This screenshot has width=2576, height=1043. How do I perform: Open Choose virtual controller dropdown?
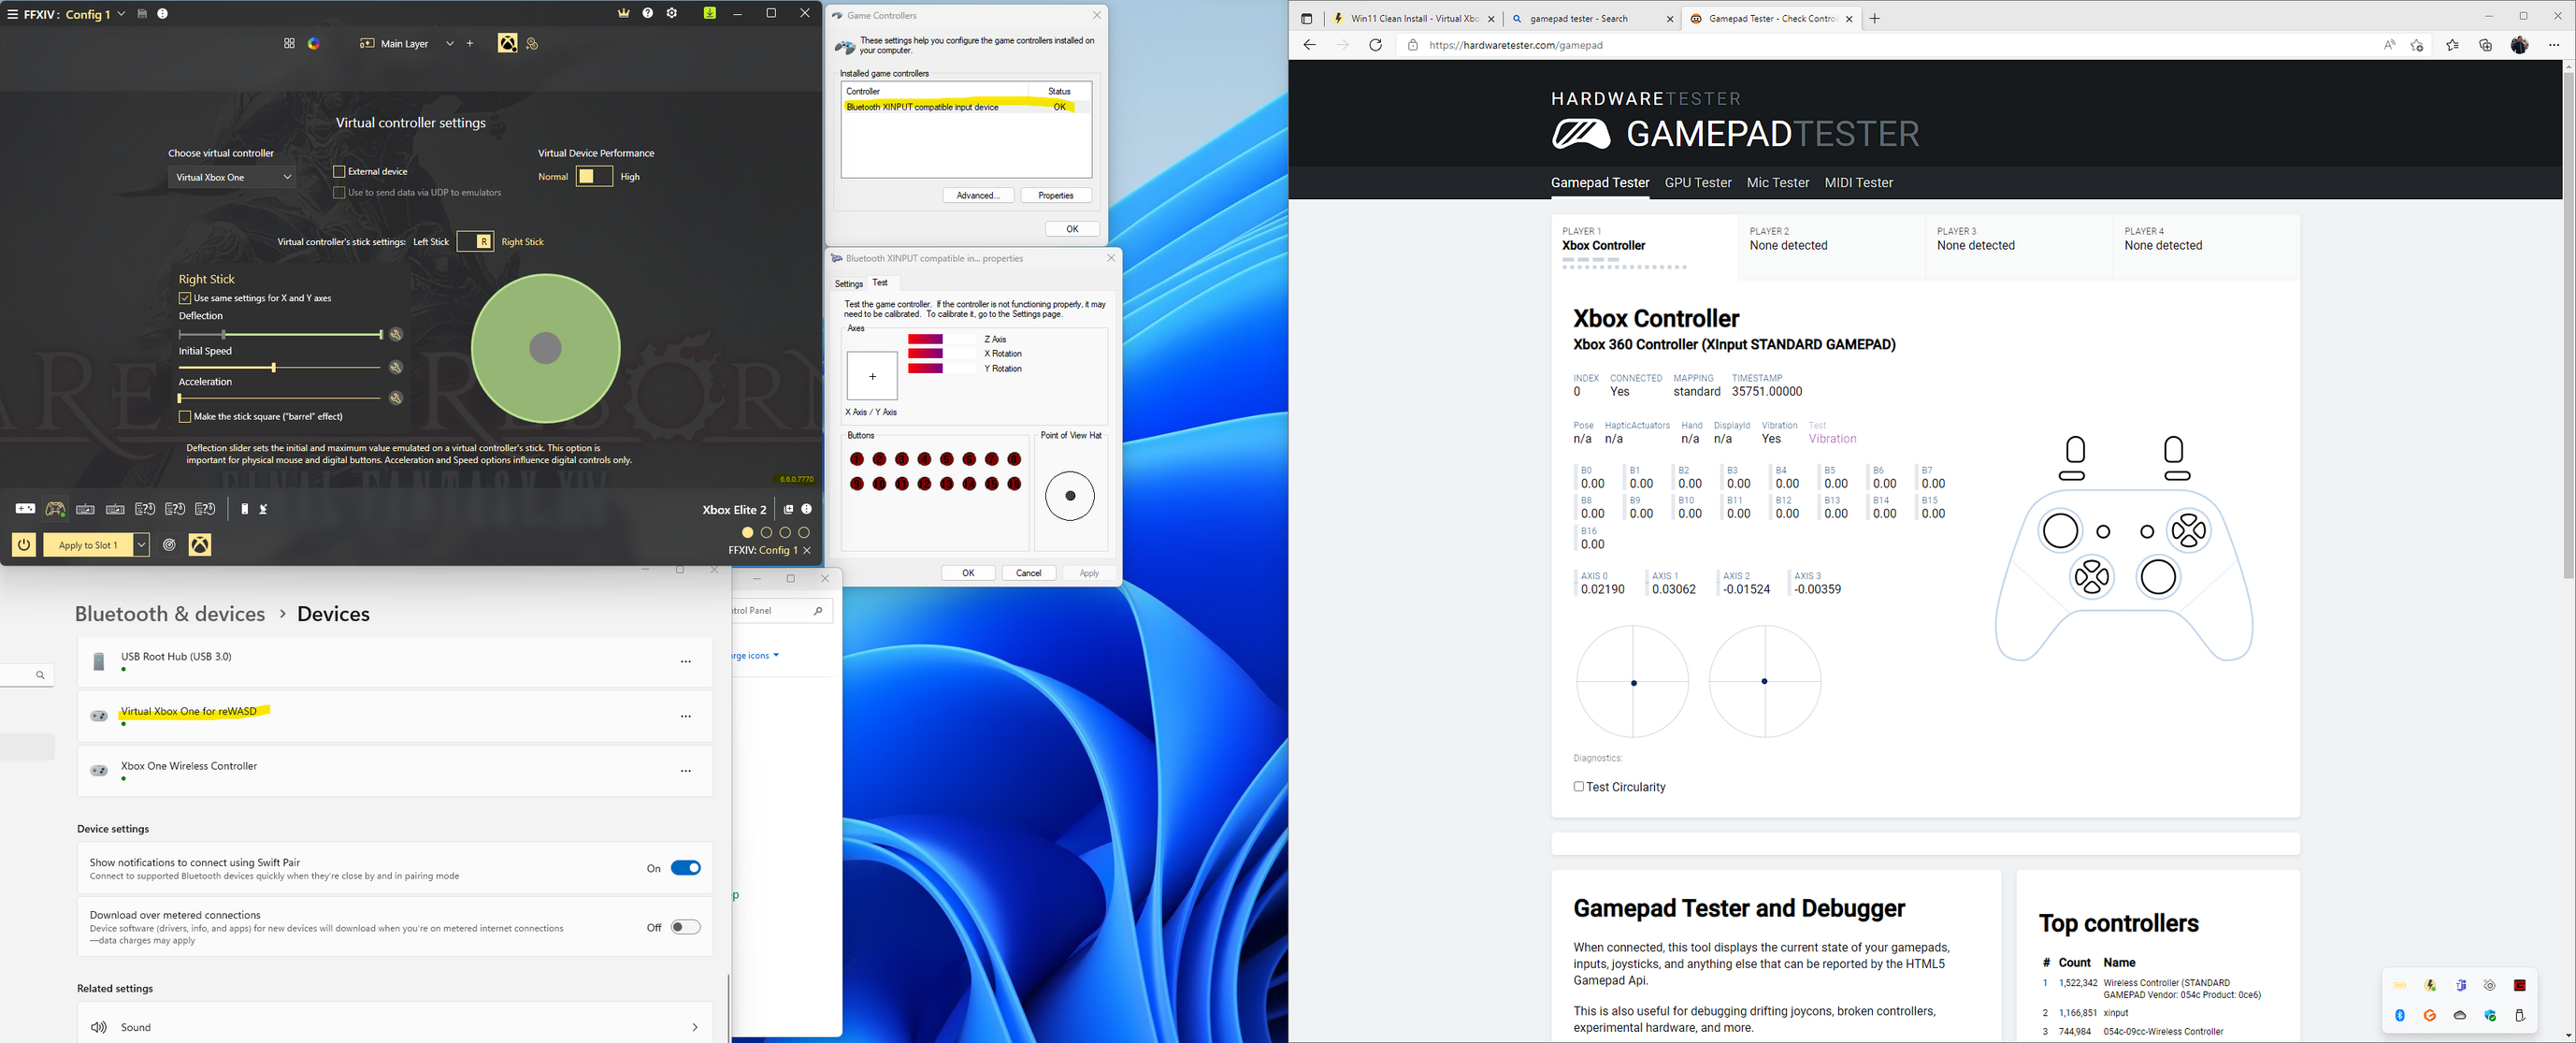[232, 177]
